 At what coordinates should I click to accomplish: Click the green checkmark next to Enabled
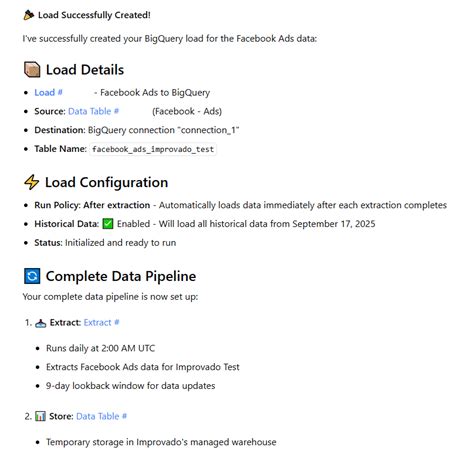click(x=108, y=224)
